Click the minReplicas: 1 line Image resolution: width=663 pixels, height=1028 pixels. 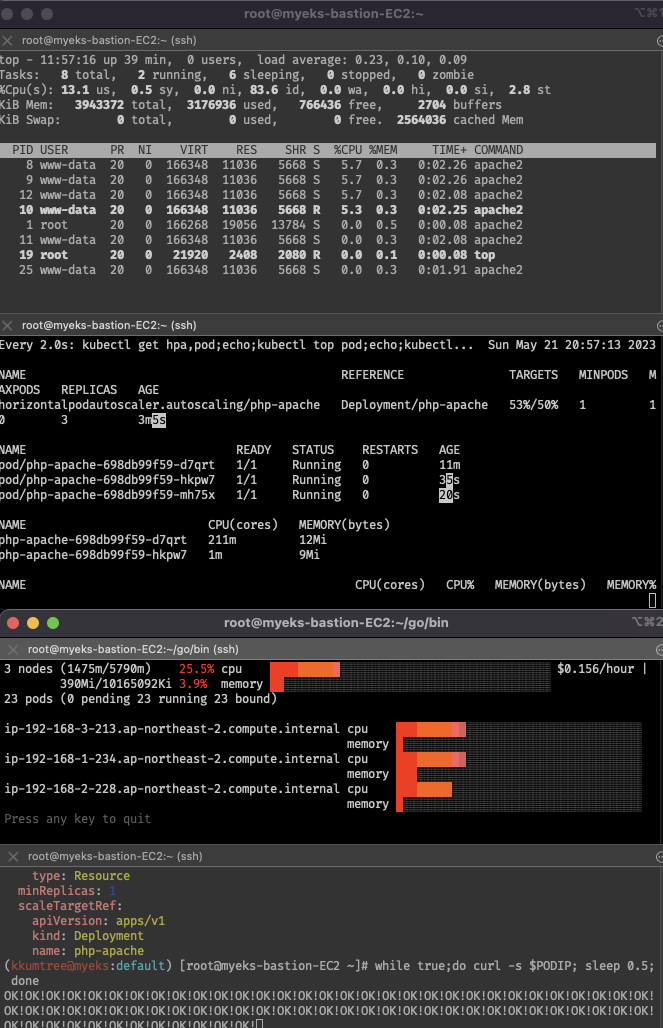point(66,891)
